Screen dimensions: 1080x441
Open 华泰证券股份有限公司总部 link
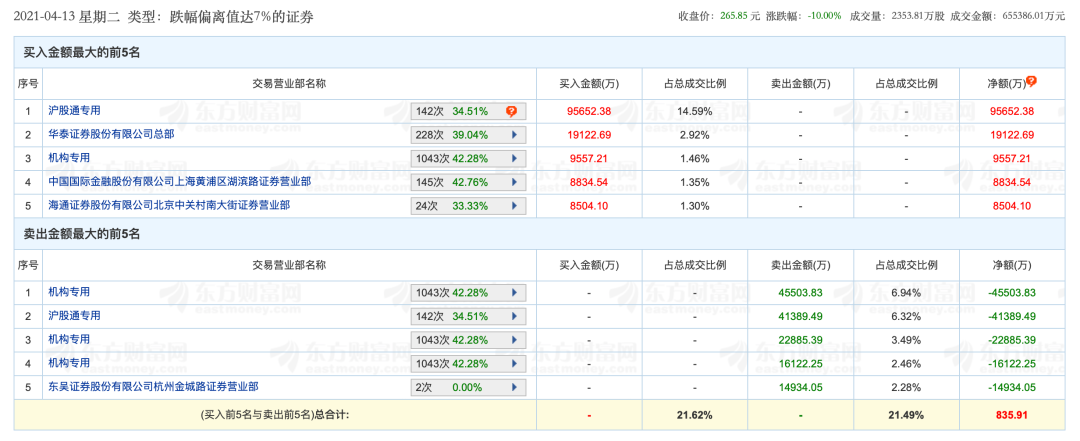coord(111,134)
